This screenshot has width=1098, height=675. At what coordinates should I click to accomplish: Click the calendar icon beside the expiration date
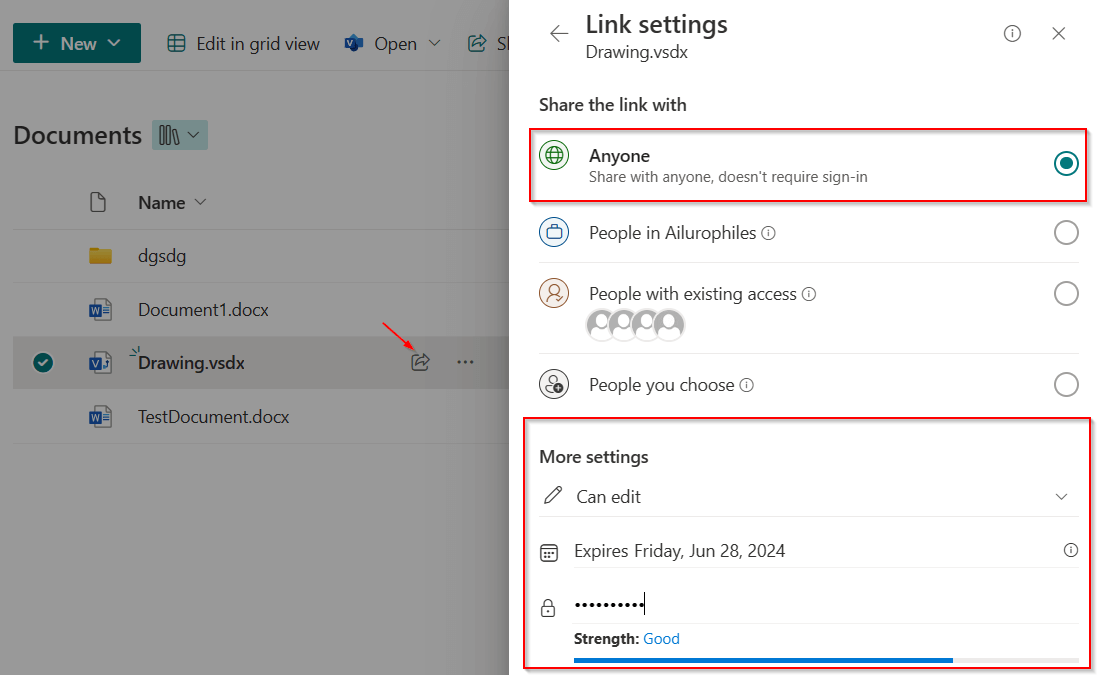549,550
